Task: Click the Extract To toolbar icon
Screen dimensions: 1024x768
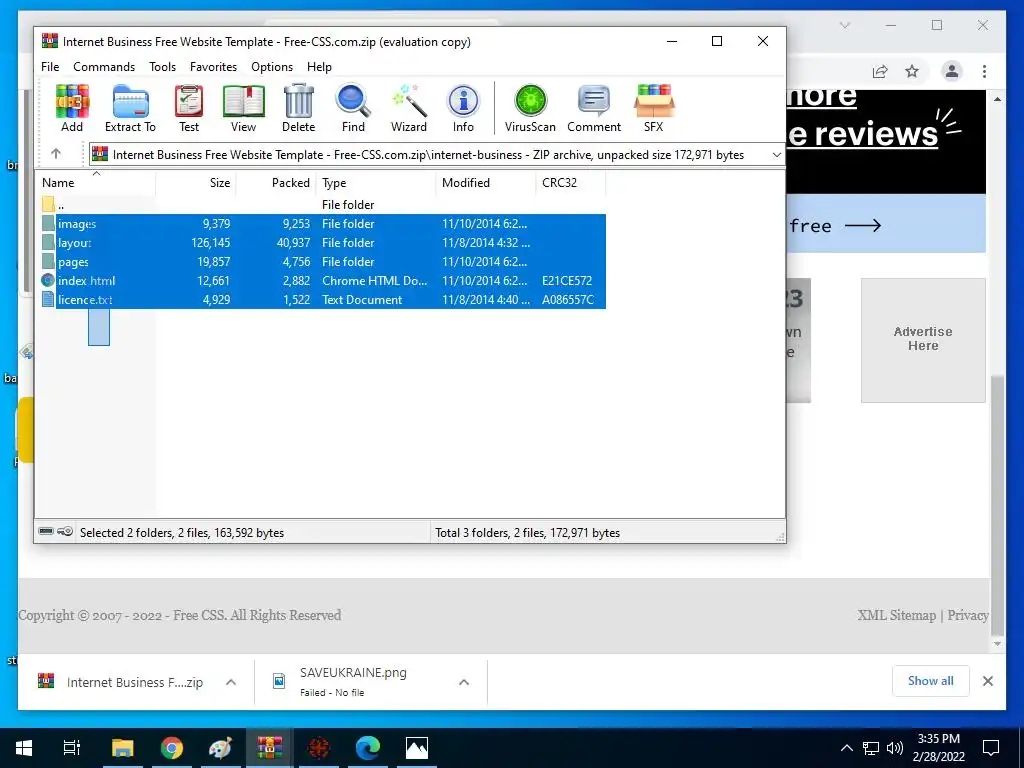Action: pos(131,108)
